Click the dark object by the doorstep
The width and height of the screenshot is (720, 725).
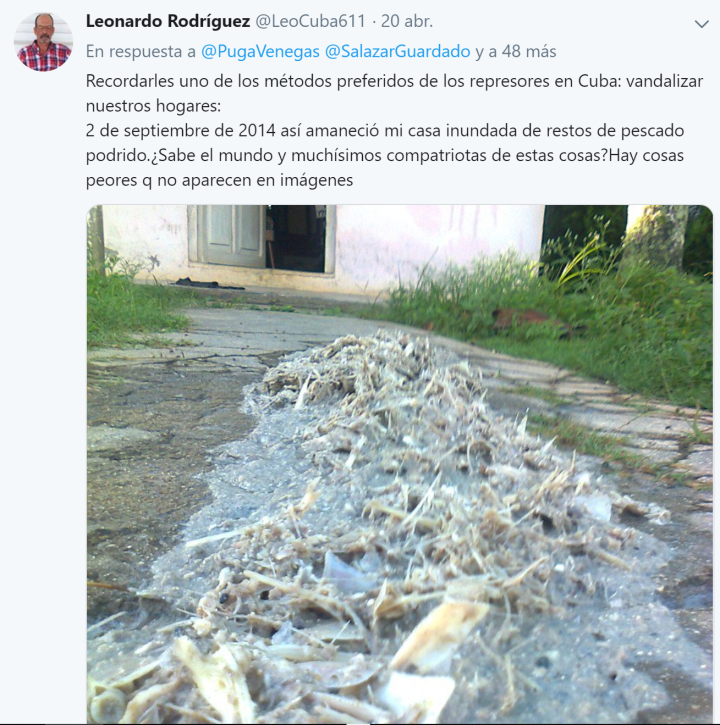(208, 283)
